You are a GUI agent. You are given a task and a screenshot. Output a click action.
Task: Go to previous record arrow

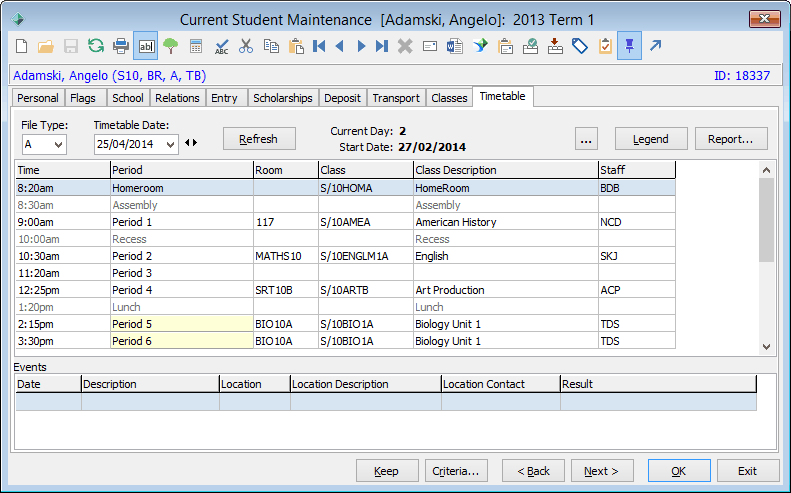click(x=340, y=46)
